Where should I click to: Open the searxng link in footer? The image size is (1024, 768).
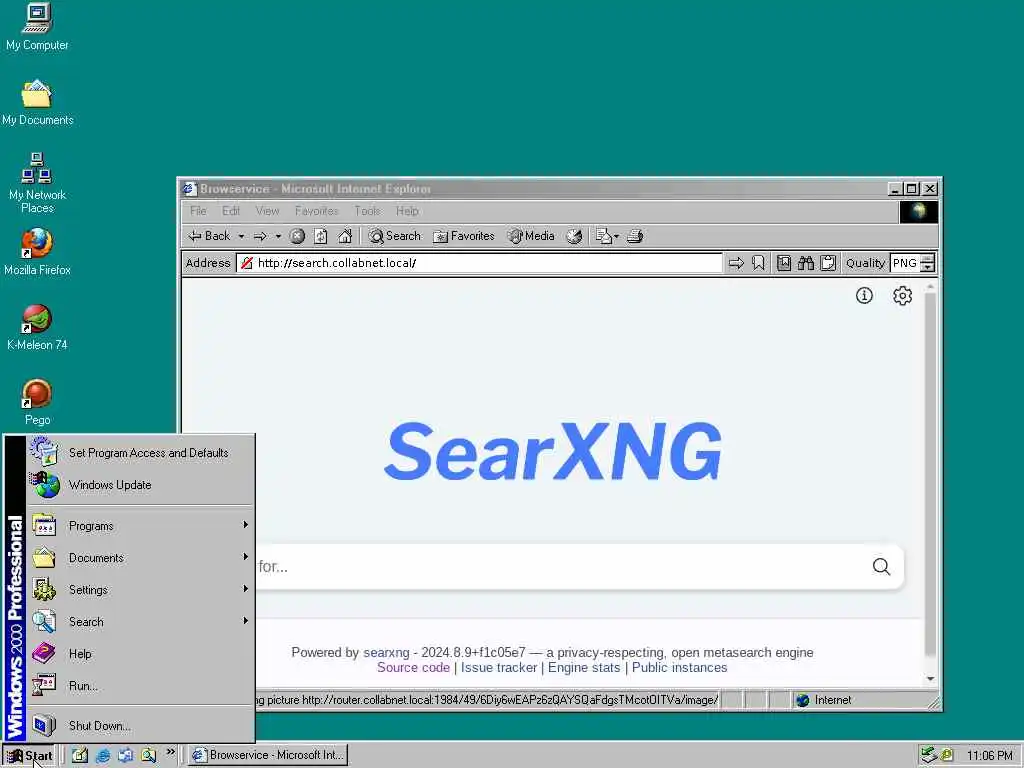click(386, 652)
